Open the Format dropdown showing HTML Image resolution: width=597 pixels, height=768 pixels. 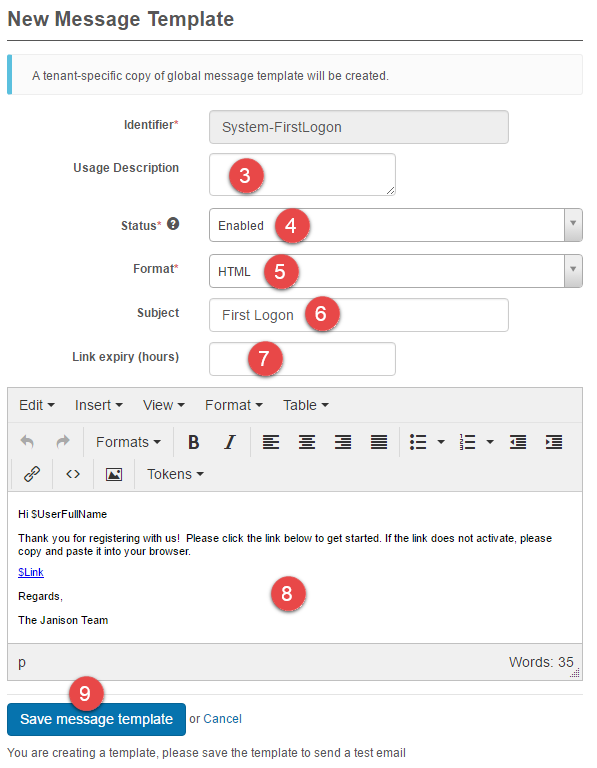396,271
